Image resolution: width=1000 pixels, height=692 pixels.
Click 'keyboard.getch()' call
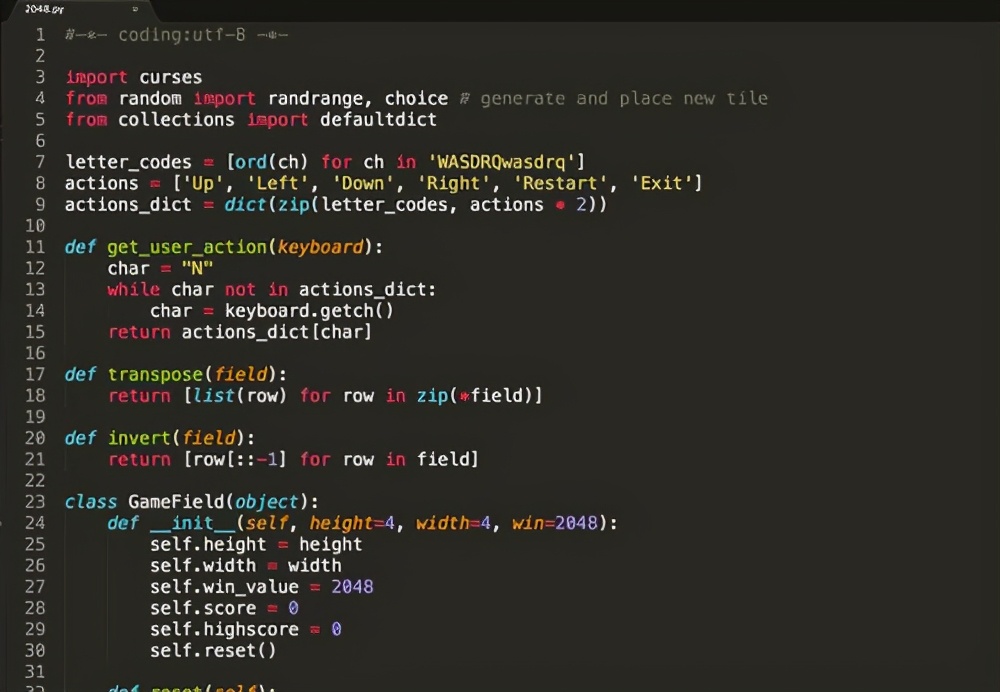pyautogui.click(x=309, y=311)
